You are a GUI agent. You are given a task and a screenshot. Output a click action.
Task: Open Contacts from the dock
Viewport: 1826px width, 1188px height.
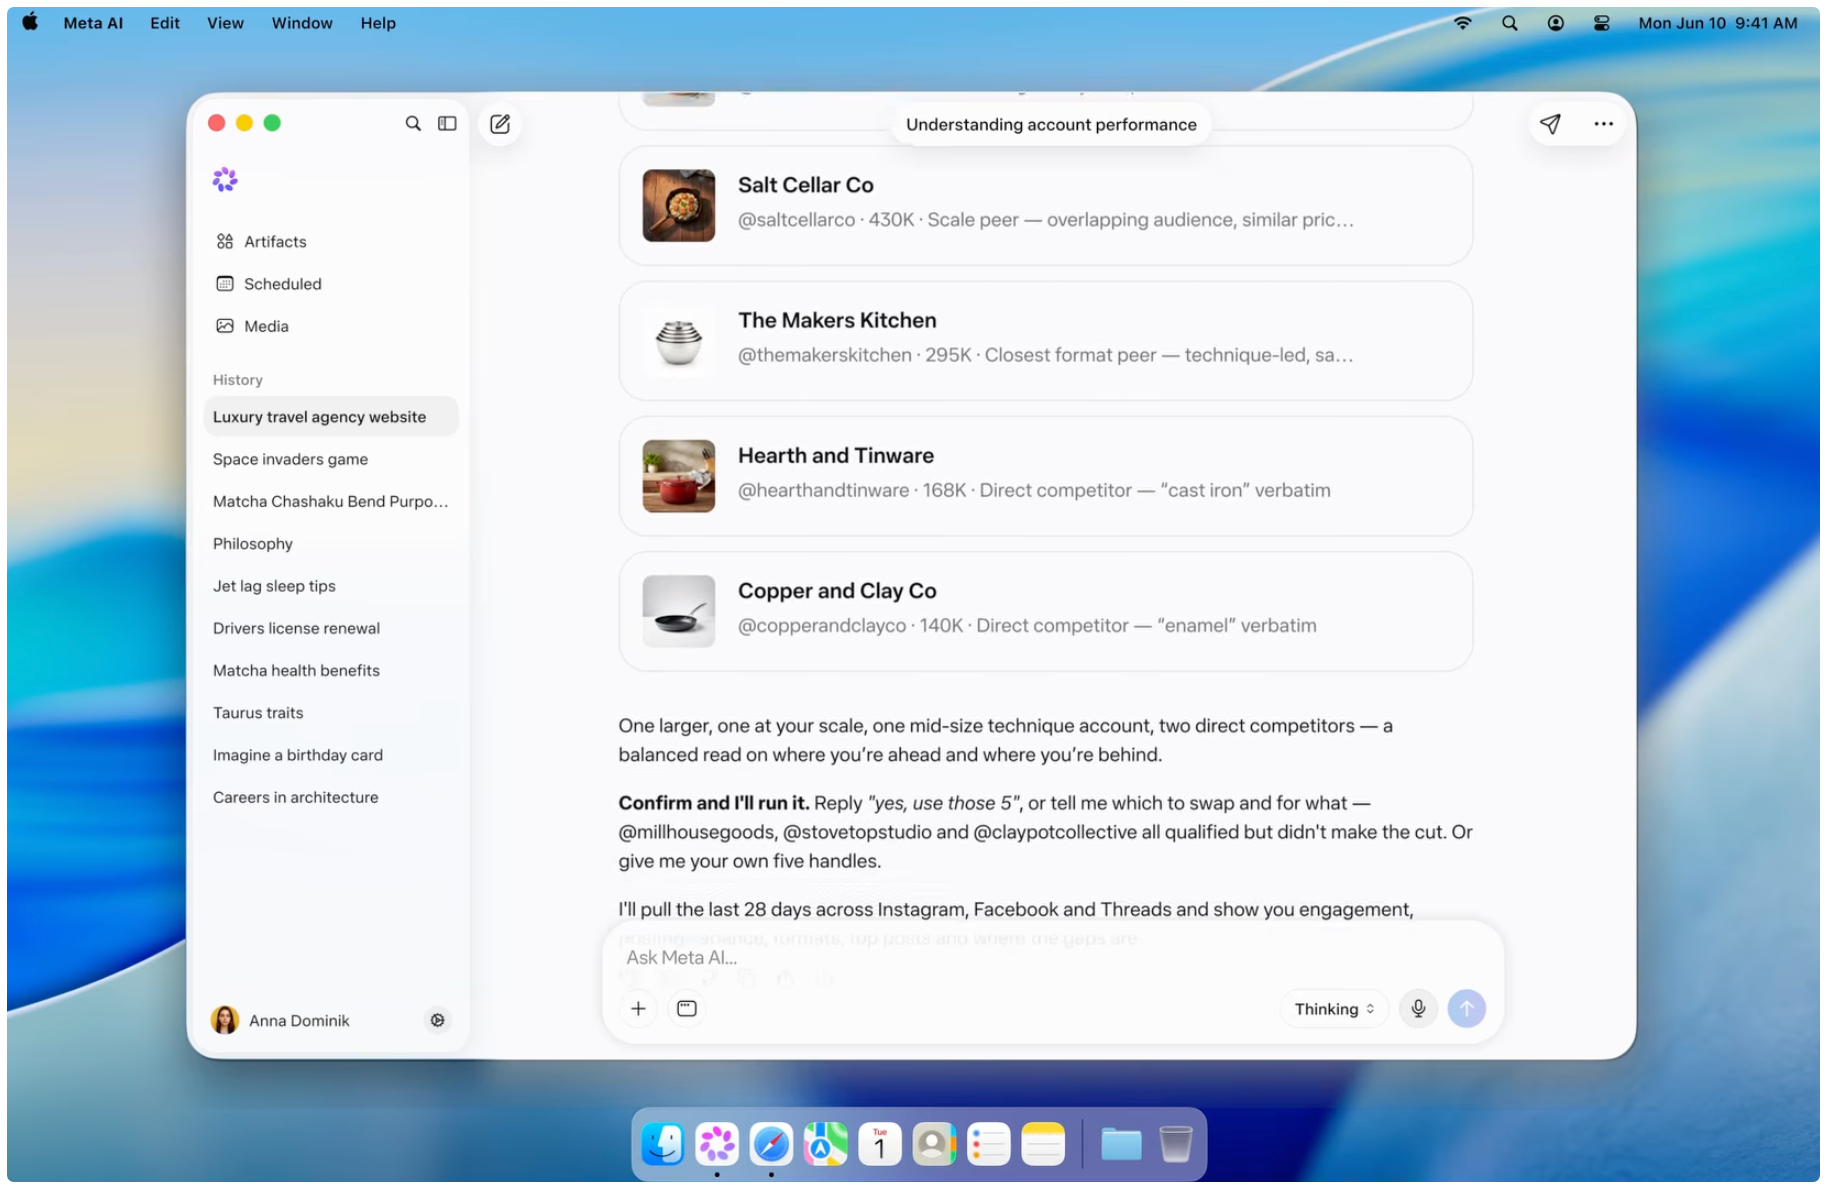point(934,1144)
